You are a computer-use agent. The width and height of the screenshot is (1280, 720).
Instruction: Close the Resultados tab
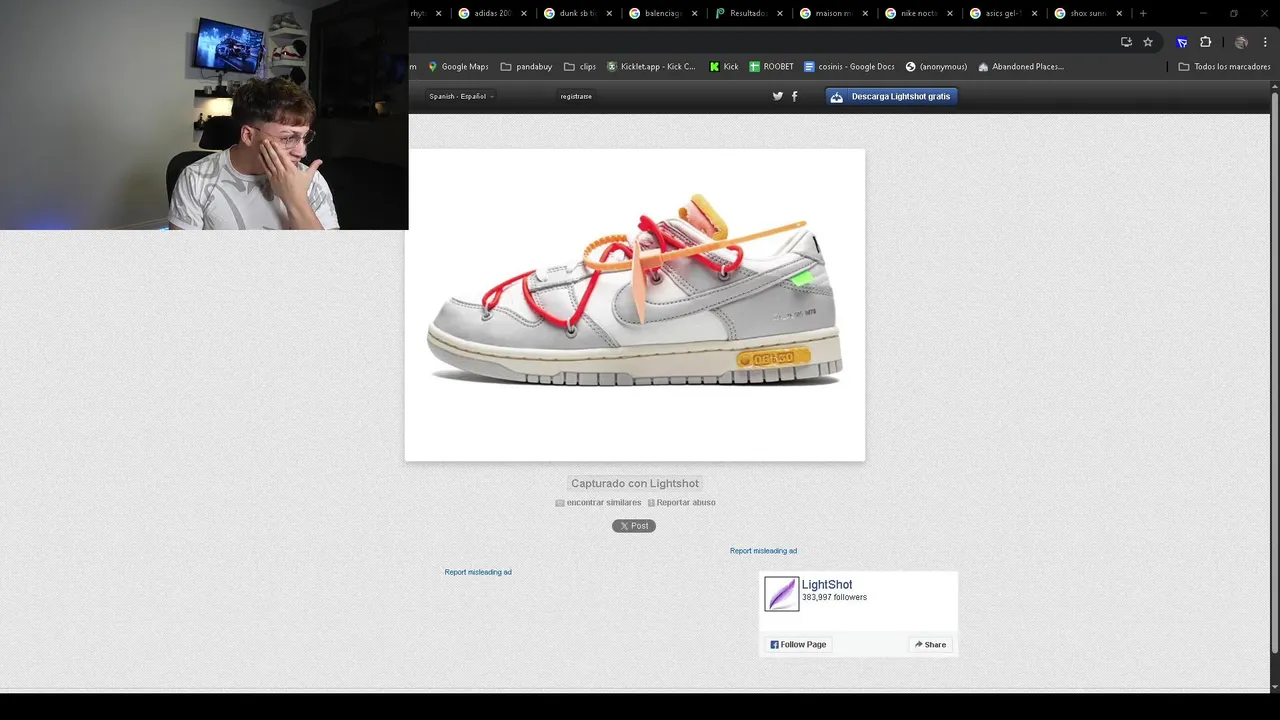click(x=779, y=13)
